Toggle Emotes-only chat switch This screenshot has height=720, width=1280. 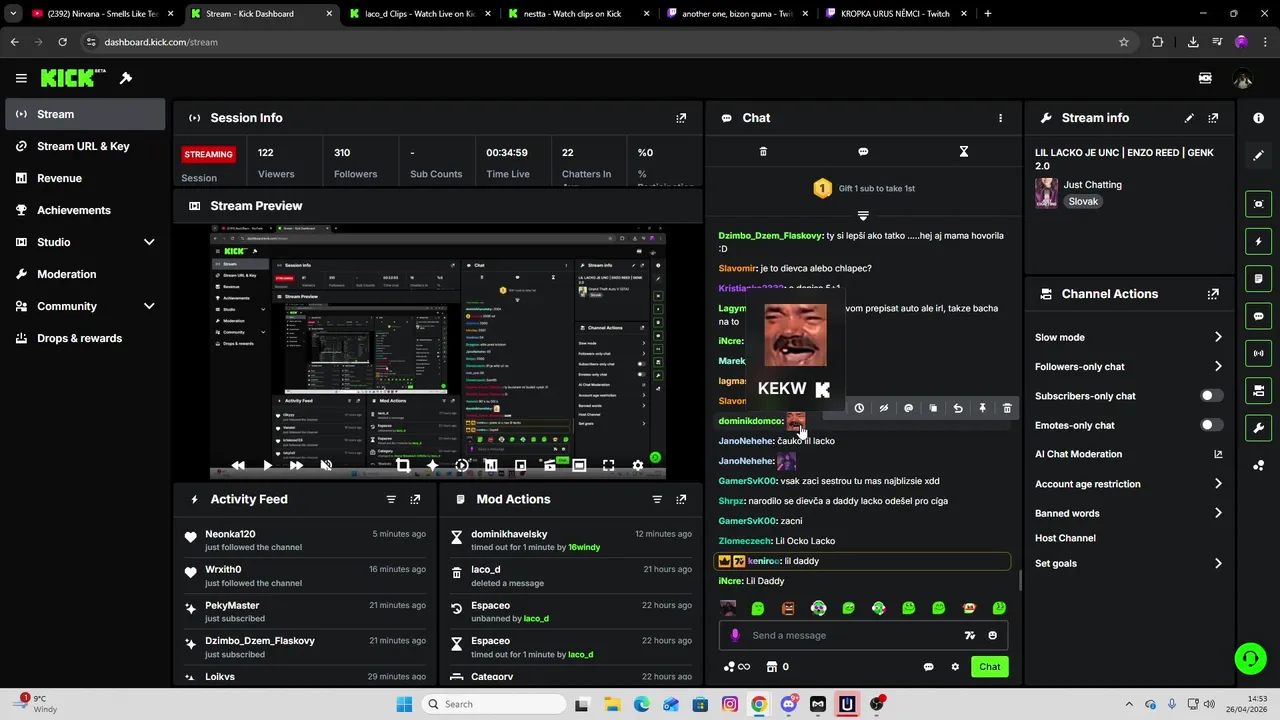[x=1211, y=425]
